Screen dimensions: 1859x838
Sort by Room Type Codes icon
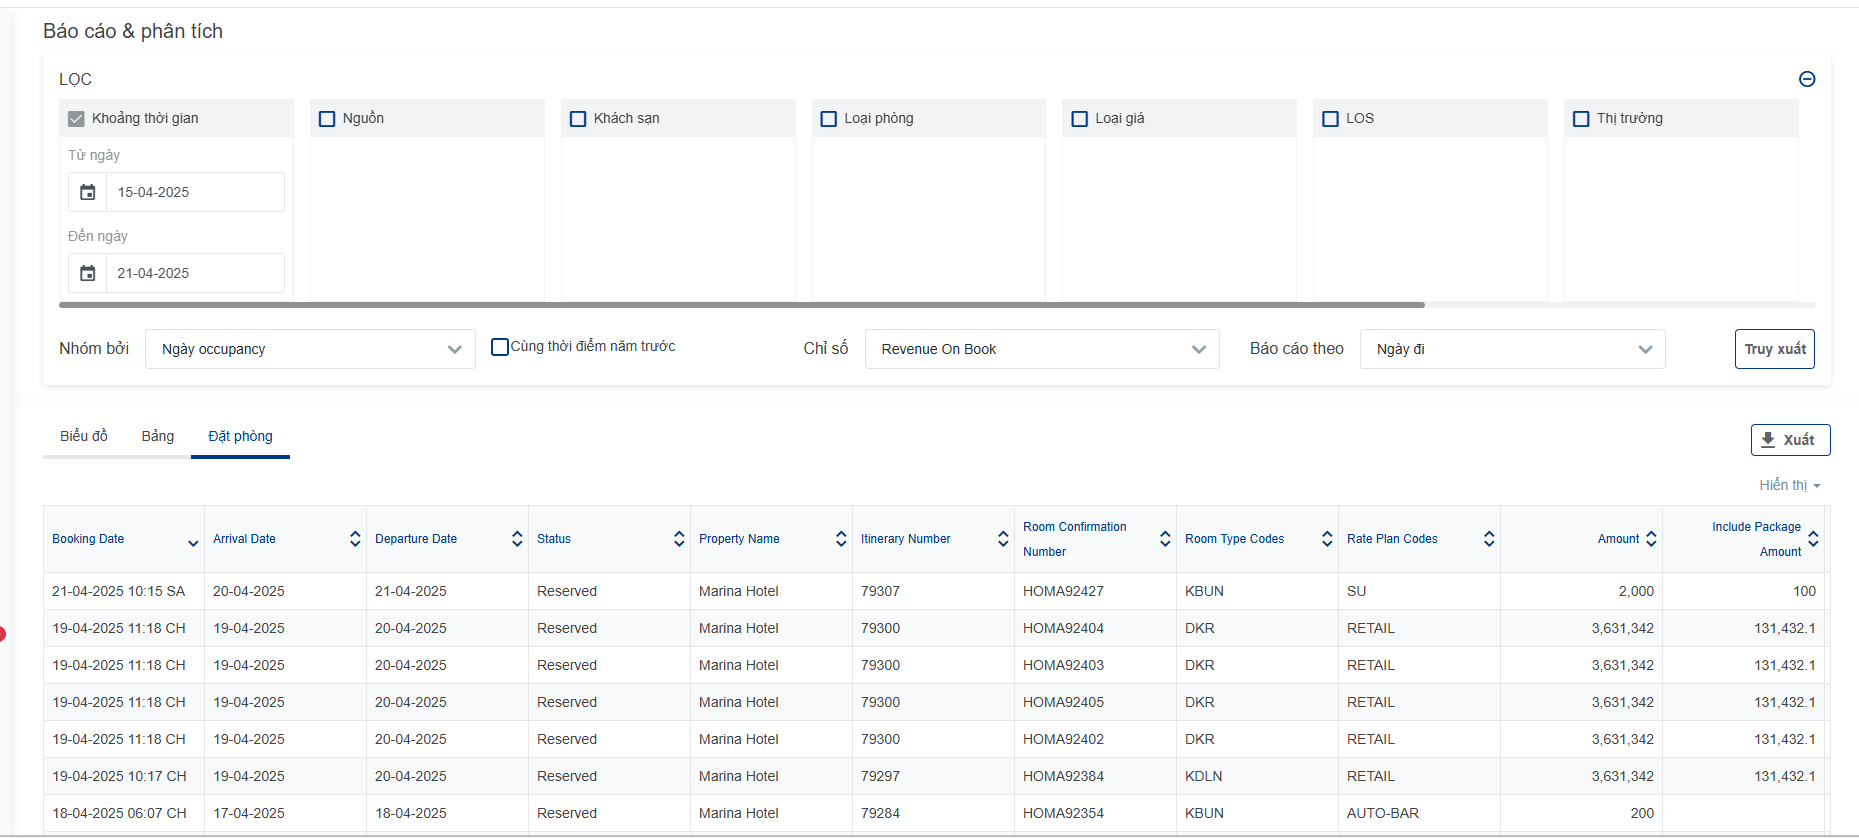1327,539
